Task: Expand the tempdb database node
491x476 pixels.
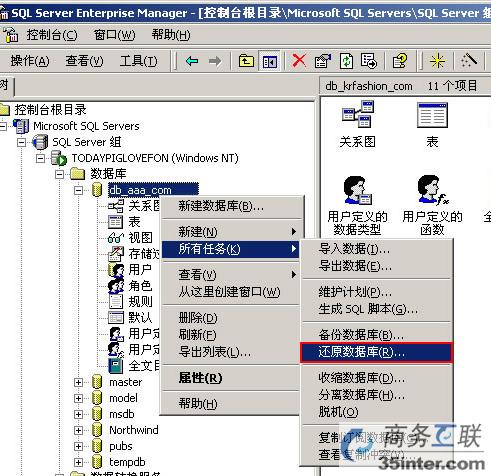Action: click(x=78, y=462)
